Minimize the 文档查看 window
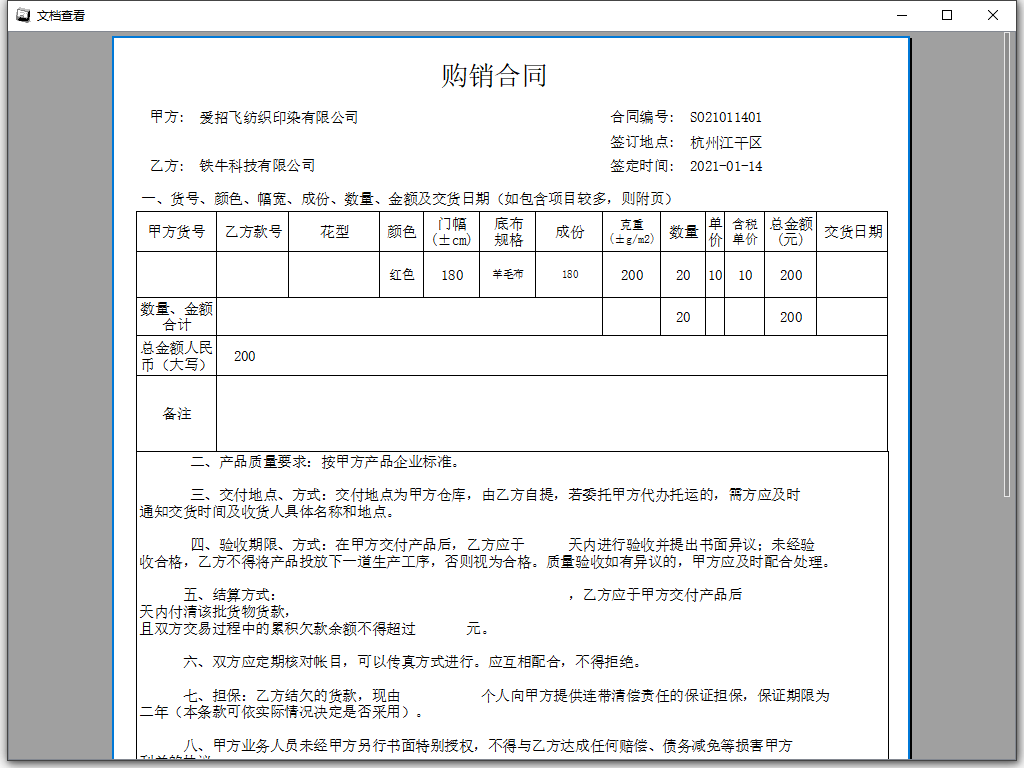This screenshot has height=768, width=1024. click(x=903, y=15)
